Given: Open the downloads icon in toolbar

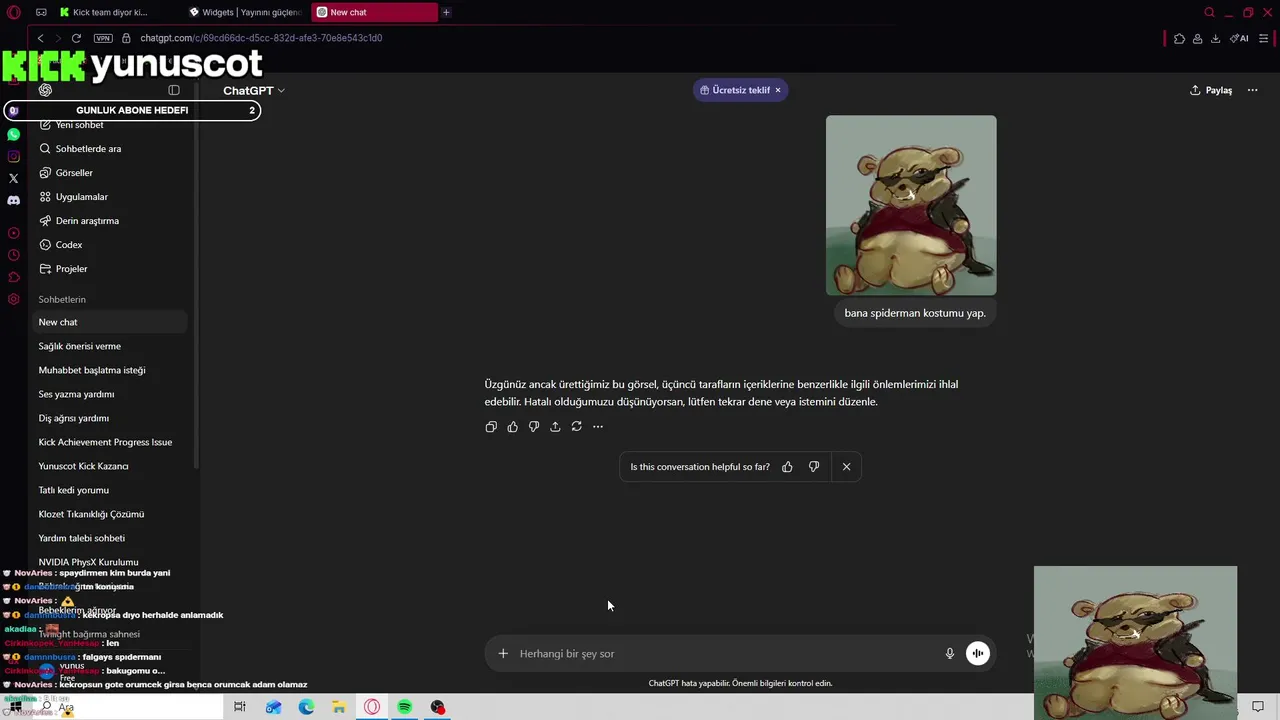Looking at the screenshot, I should [x=1215, y=38].
